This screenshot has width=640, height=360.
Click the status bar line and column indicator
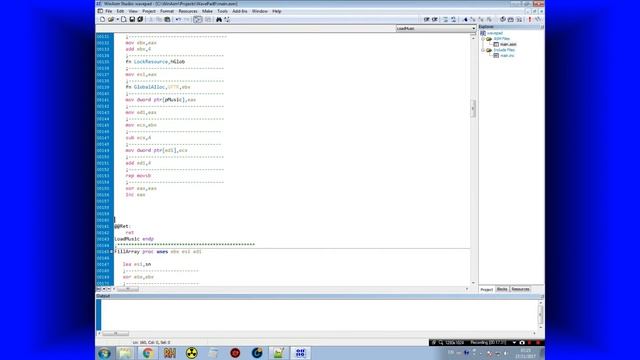pos(151,342)
